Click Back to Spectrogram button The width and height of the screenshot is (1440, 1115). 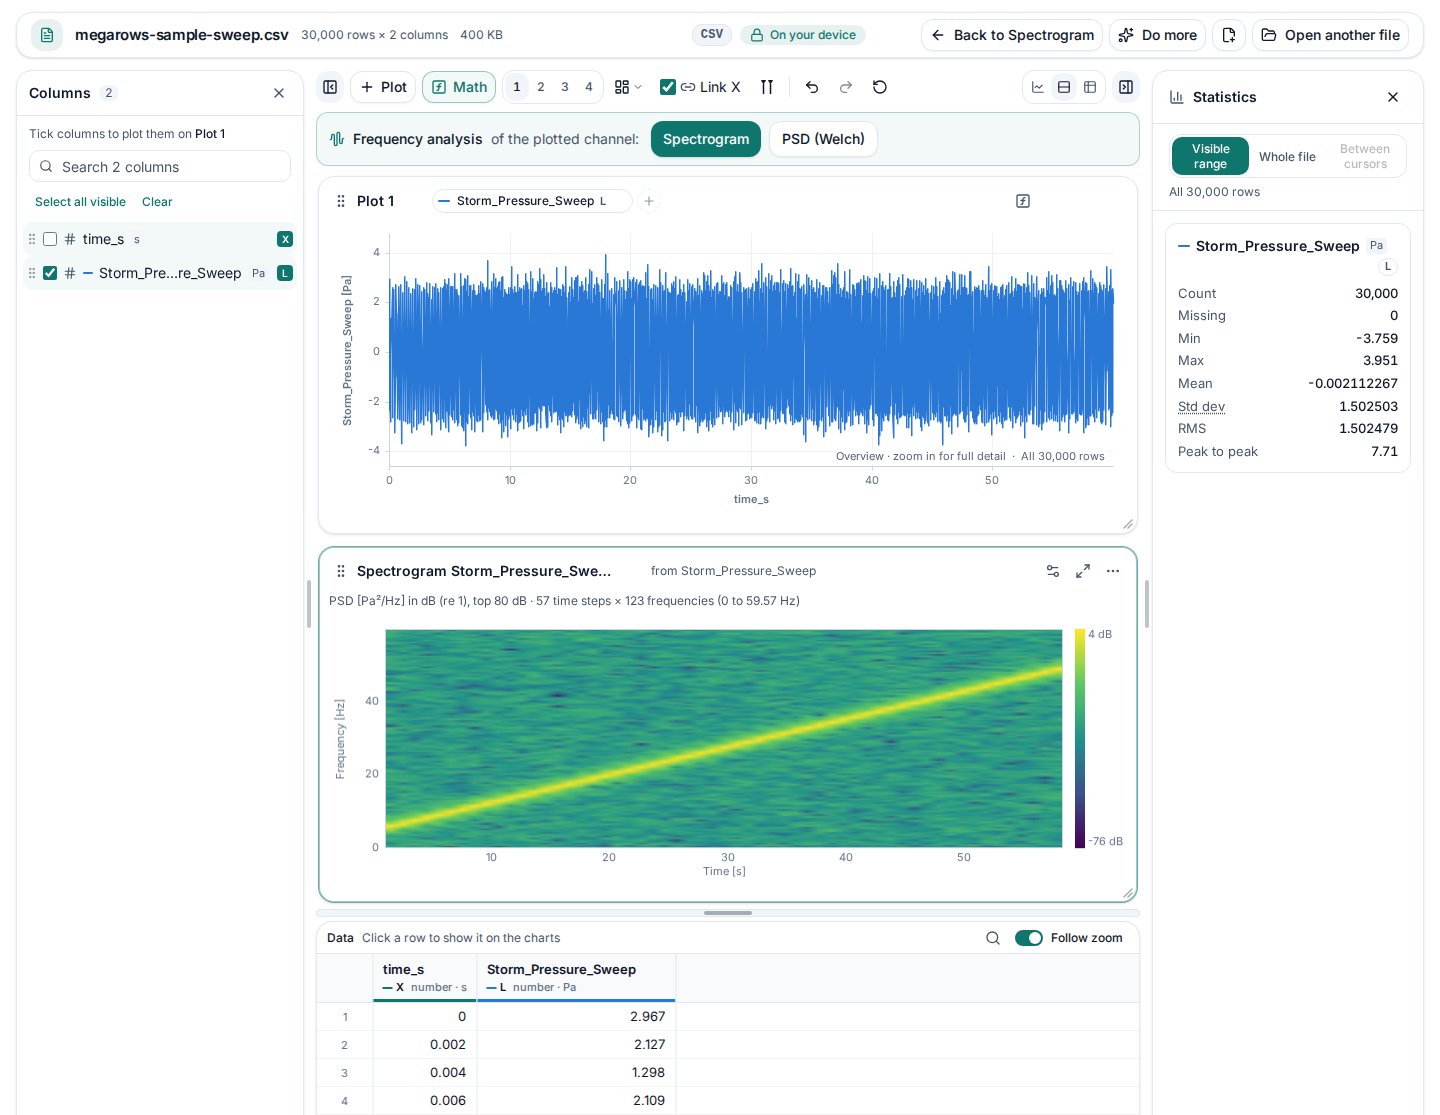1012,35
